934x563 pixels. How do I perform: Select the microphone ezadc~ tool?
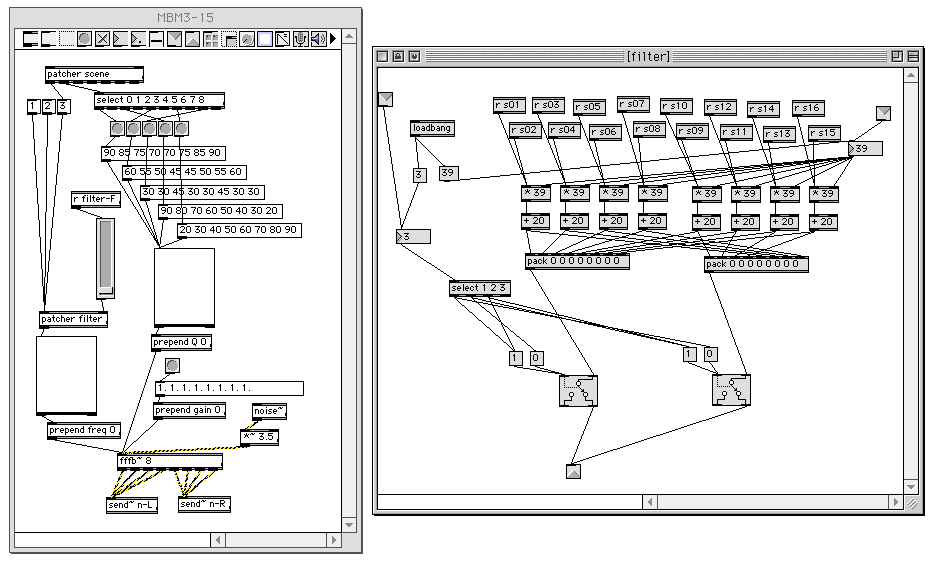(x=300, y=39)
